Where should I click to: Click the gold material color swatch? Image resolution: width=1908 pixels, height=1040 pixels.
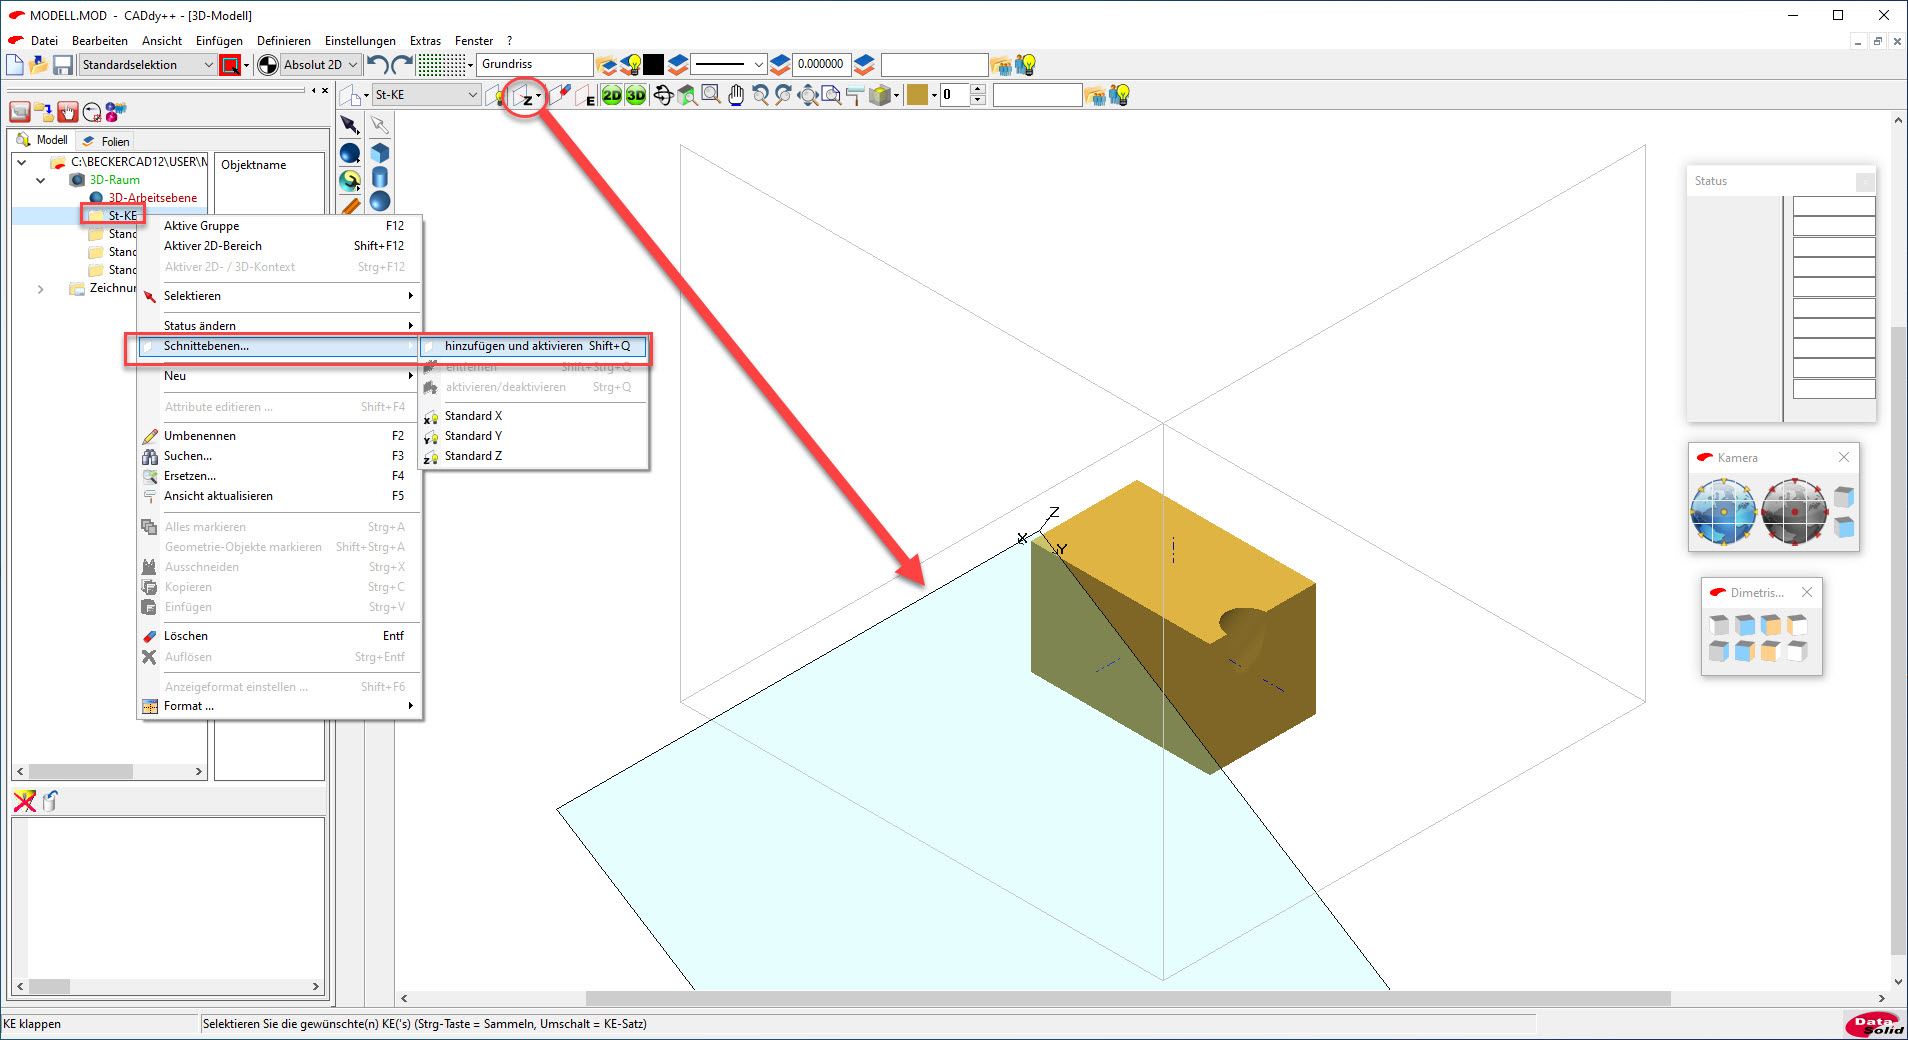(917, 95)
